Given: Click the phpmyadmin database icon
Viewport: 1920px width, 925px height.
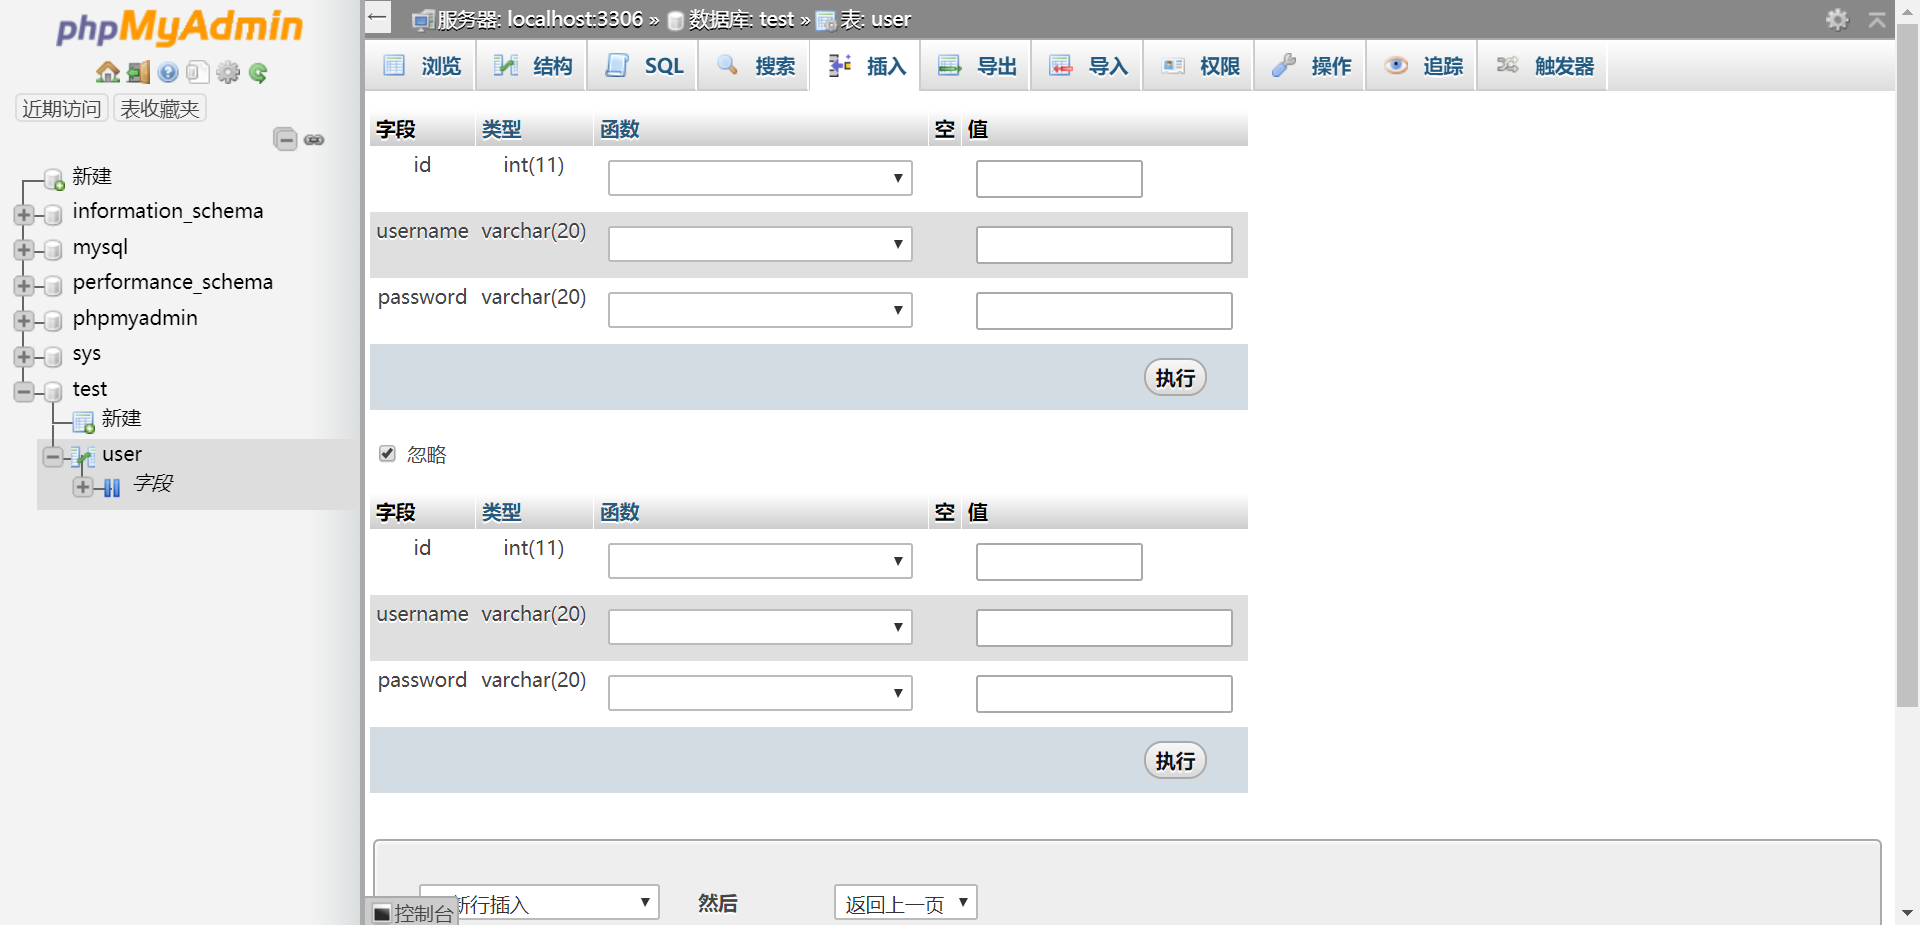Looking at the screenshot, I should pyautogui.click(x=54, y=321).
